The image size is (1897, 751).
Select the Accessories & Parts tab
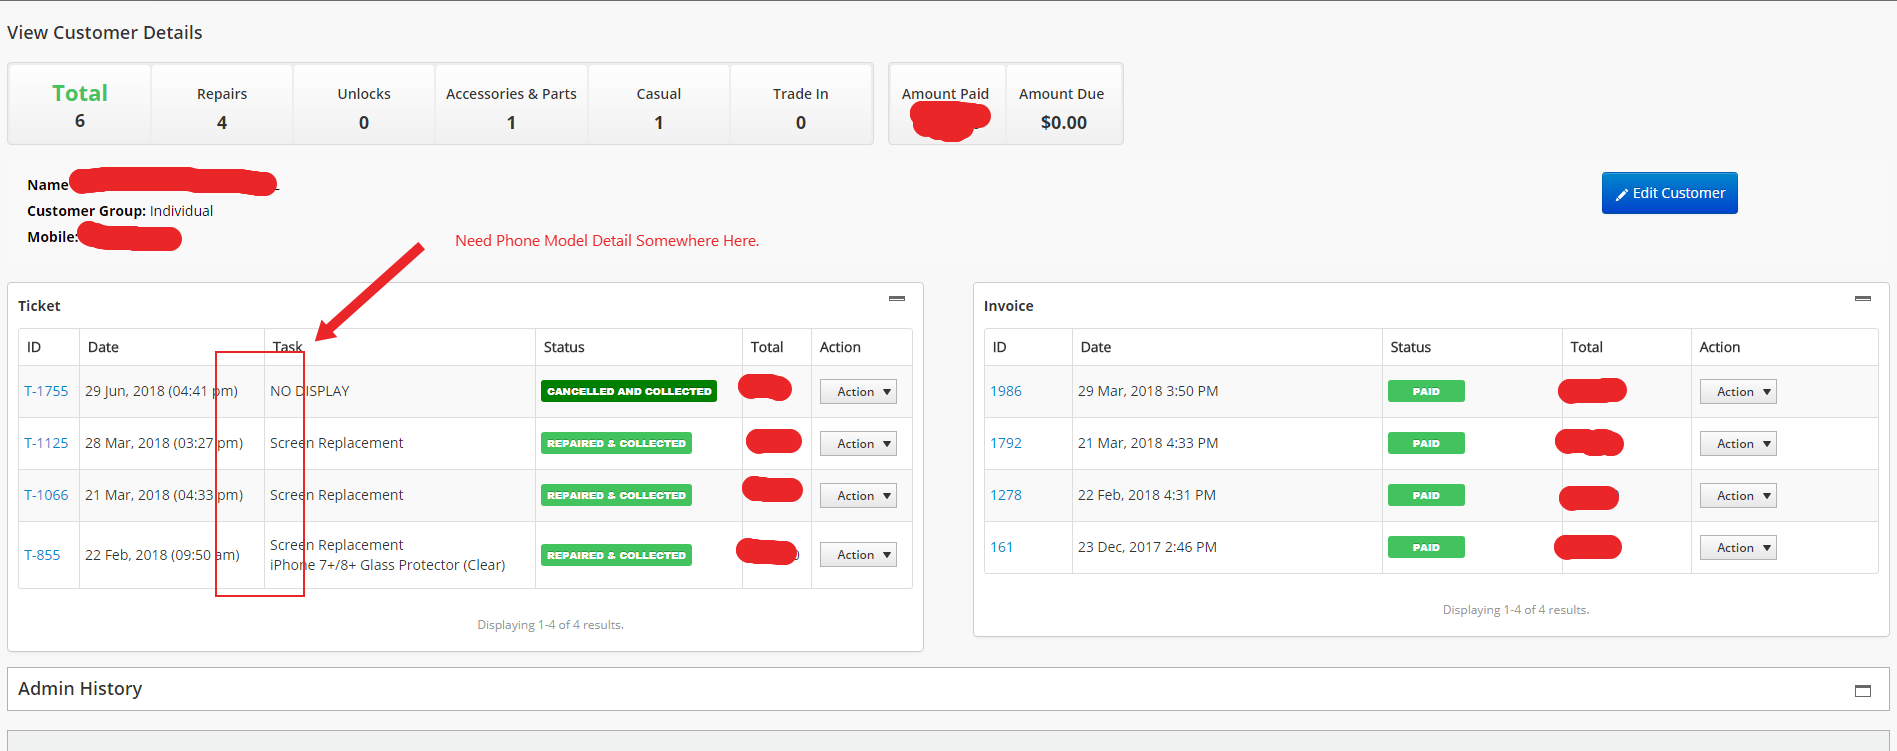click(511, 105)
